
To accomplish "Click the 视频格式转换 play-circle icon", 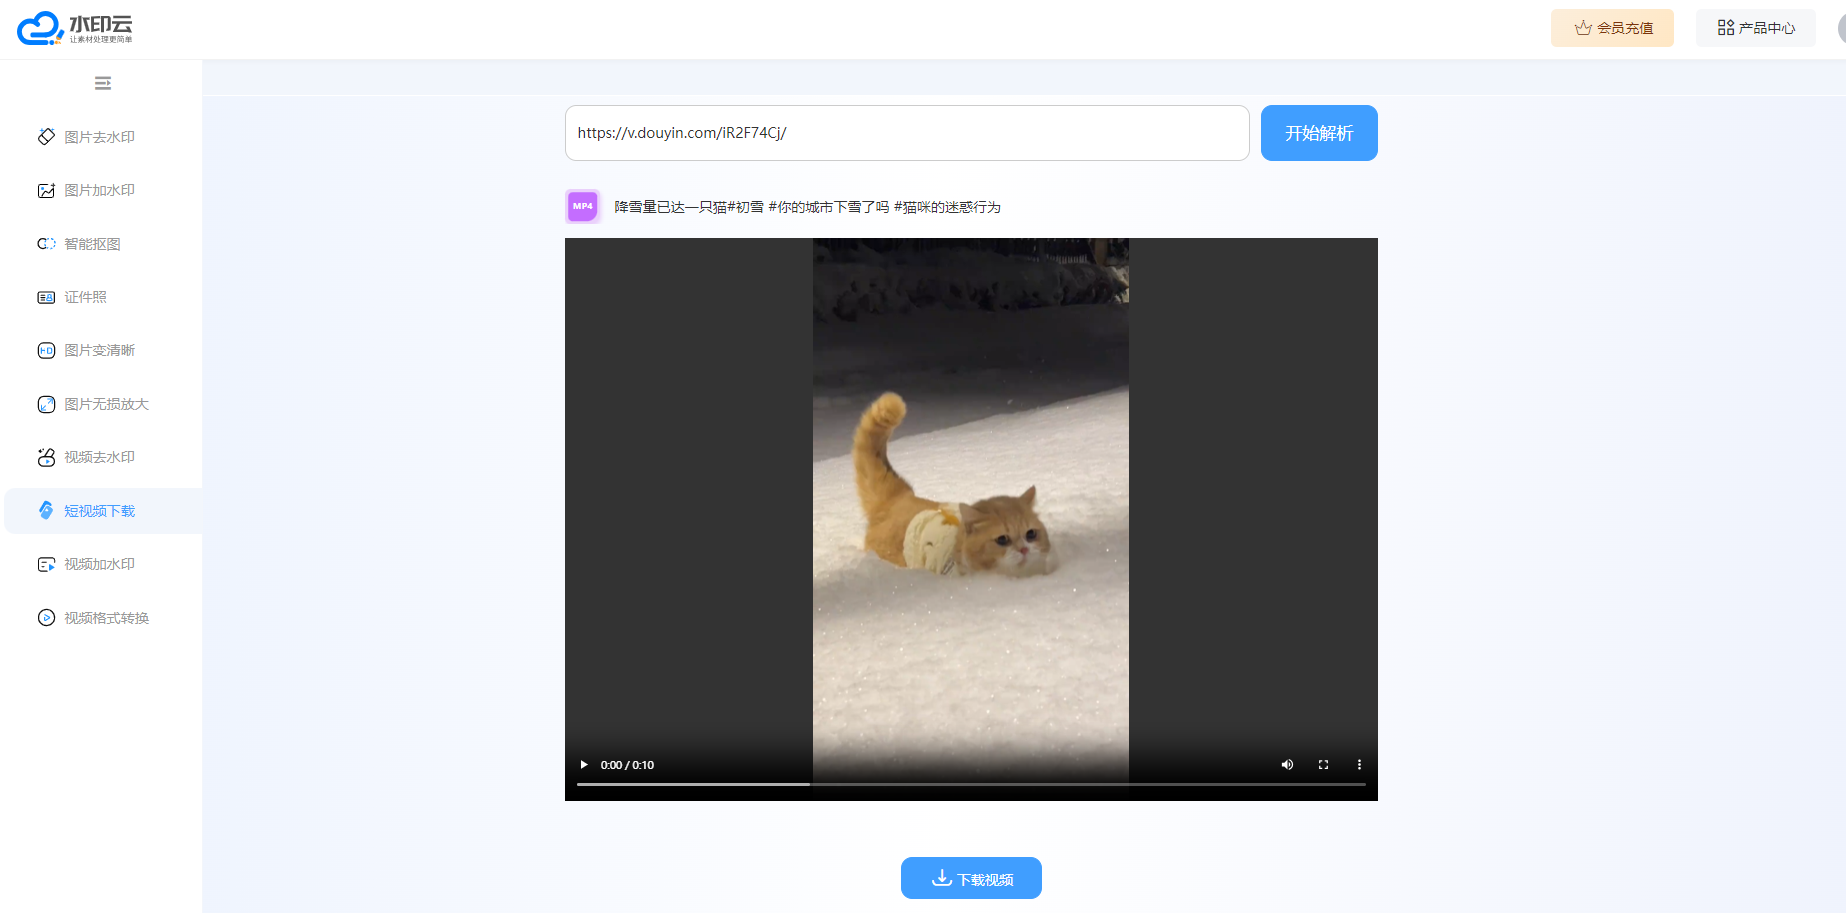I will pos(46,618).
